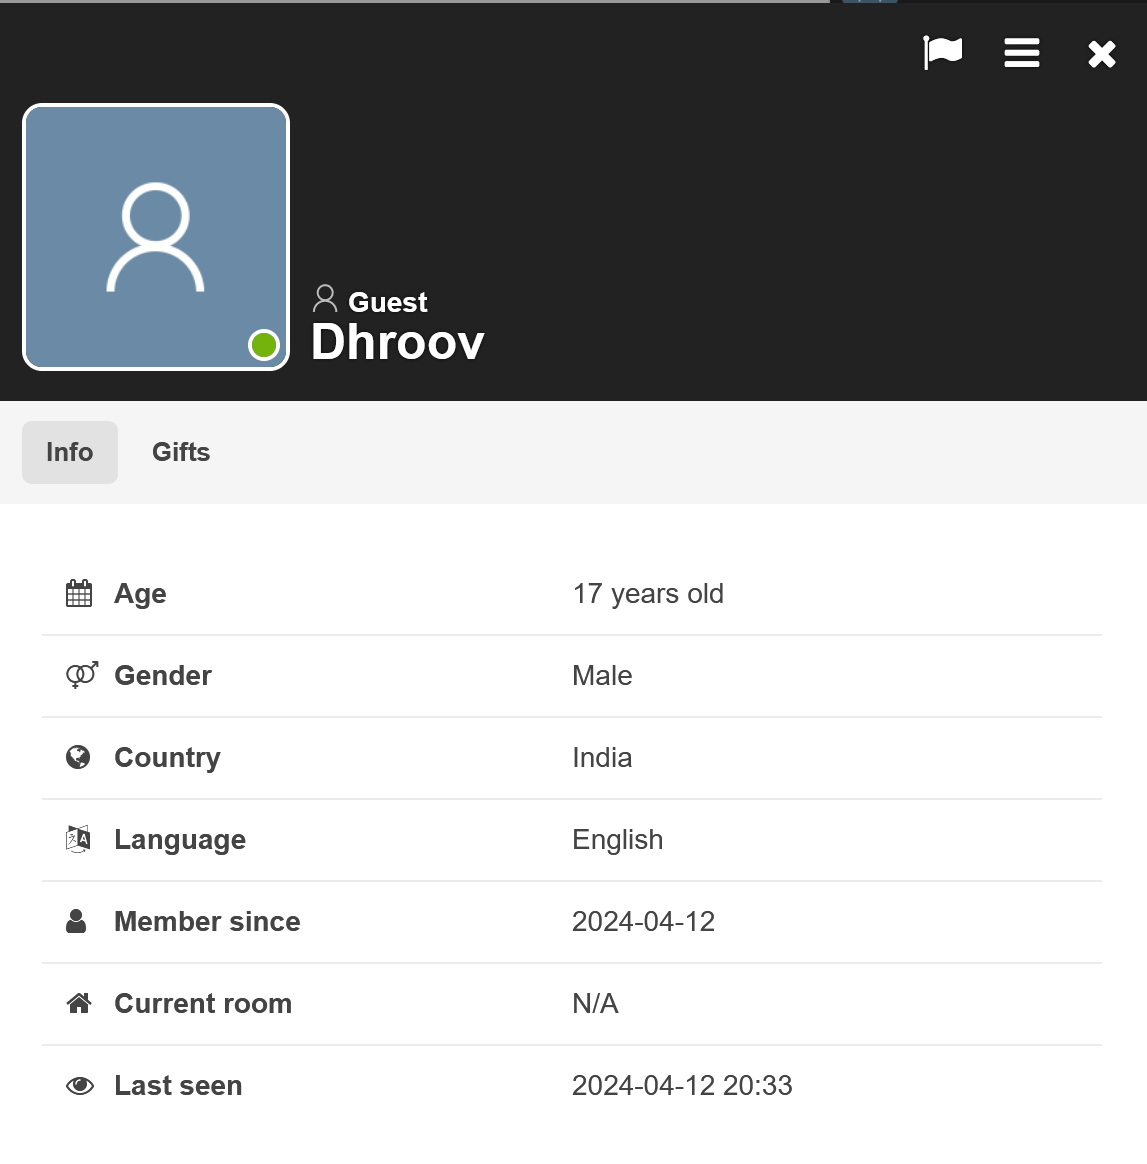Click the person icon beside Member since
The width and height of the screenshot is (1147, 1164).
coord(76,921)
